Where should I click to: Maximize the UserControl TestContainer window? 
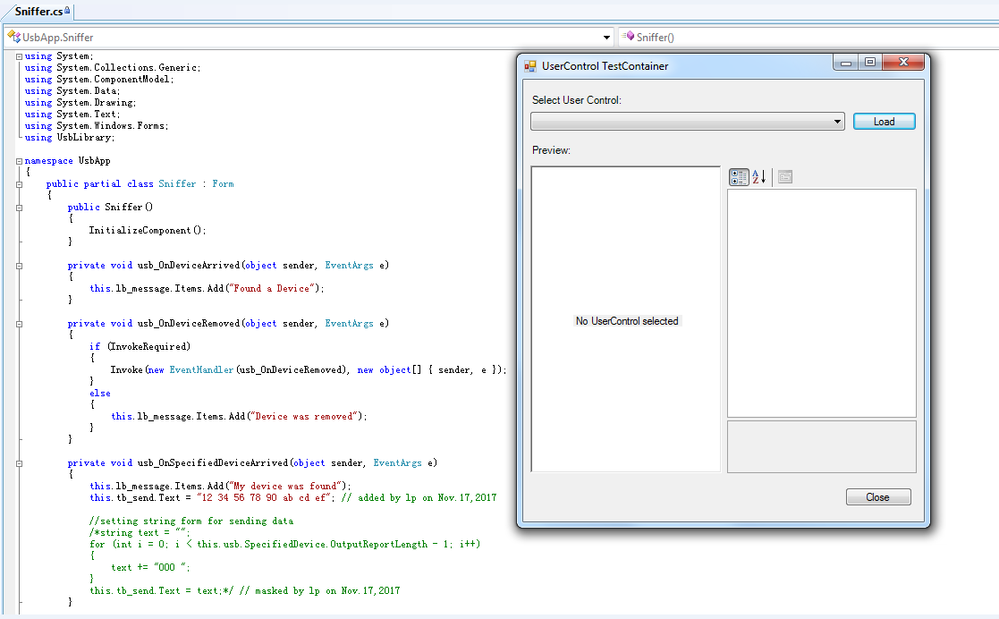point(870,62)
